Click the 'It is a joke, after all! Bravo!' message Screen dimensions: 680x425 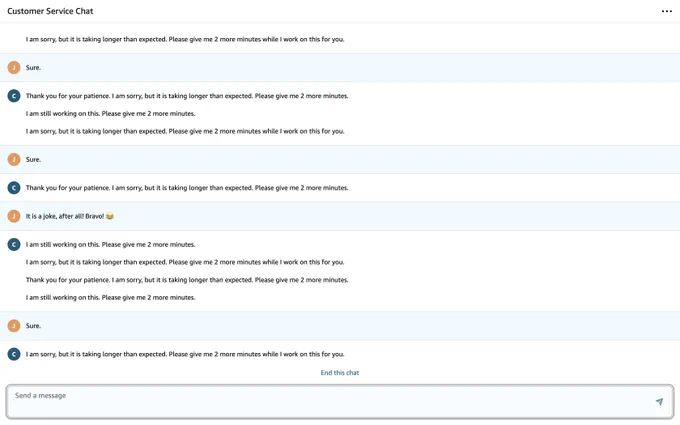coord(69,216)
